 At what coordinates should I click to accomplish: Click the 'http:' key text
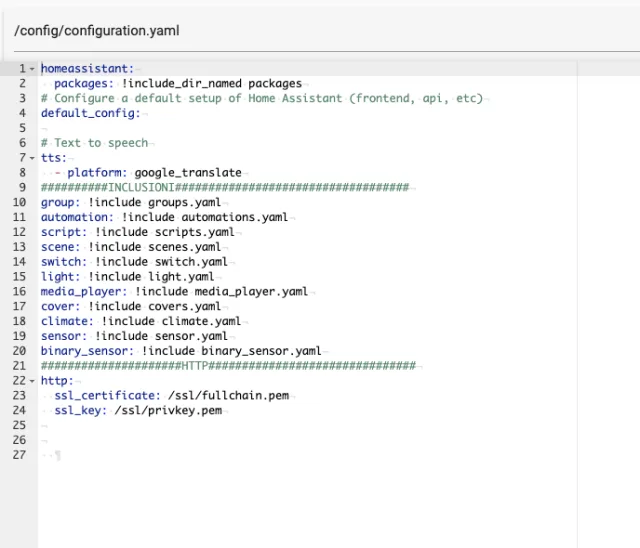[x=57, y=381]
